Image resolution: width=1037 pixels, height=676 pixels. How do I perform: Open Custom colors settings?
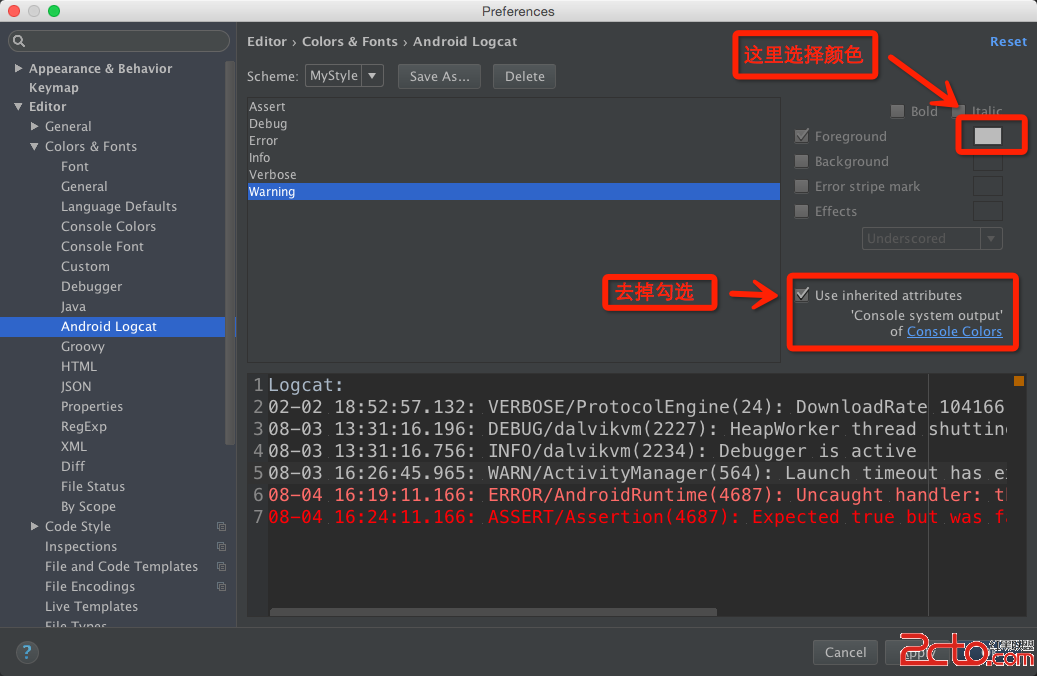[x=85, y=267]
